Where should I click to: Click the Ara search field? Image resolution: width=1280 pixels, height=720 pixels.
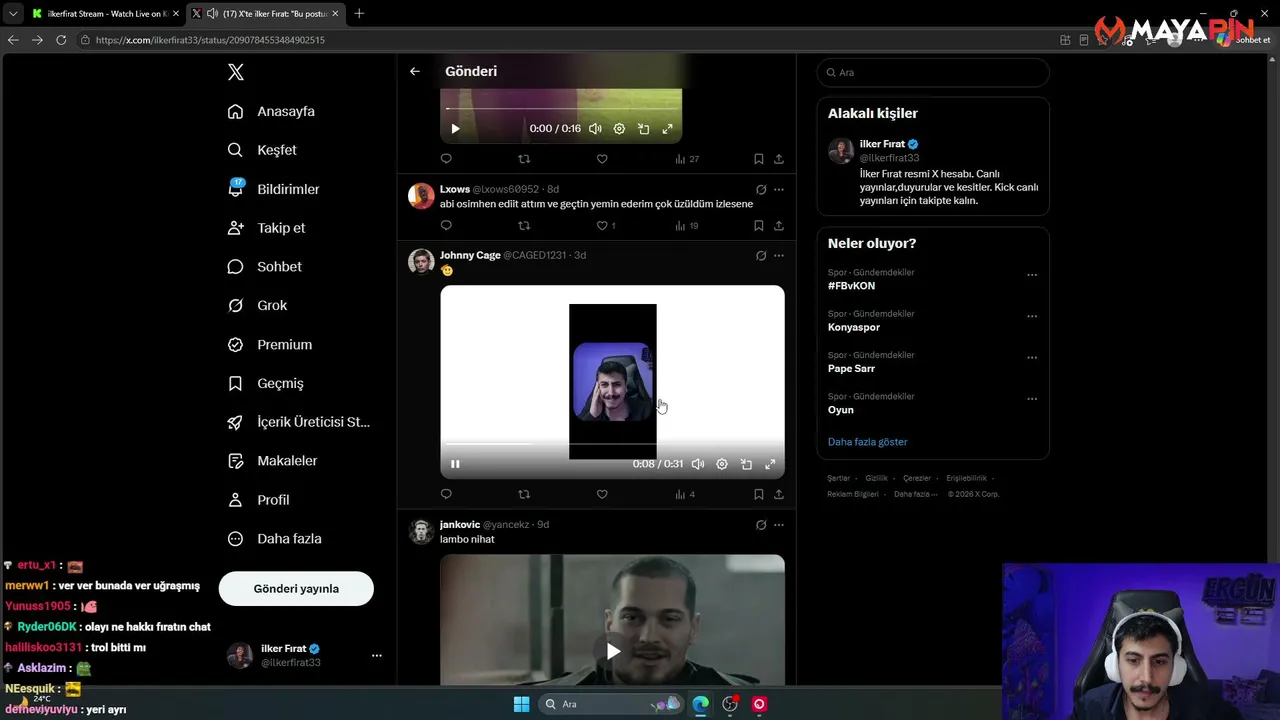933,73
